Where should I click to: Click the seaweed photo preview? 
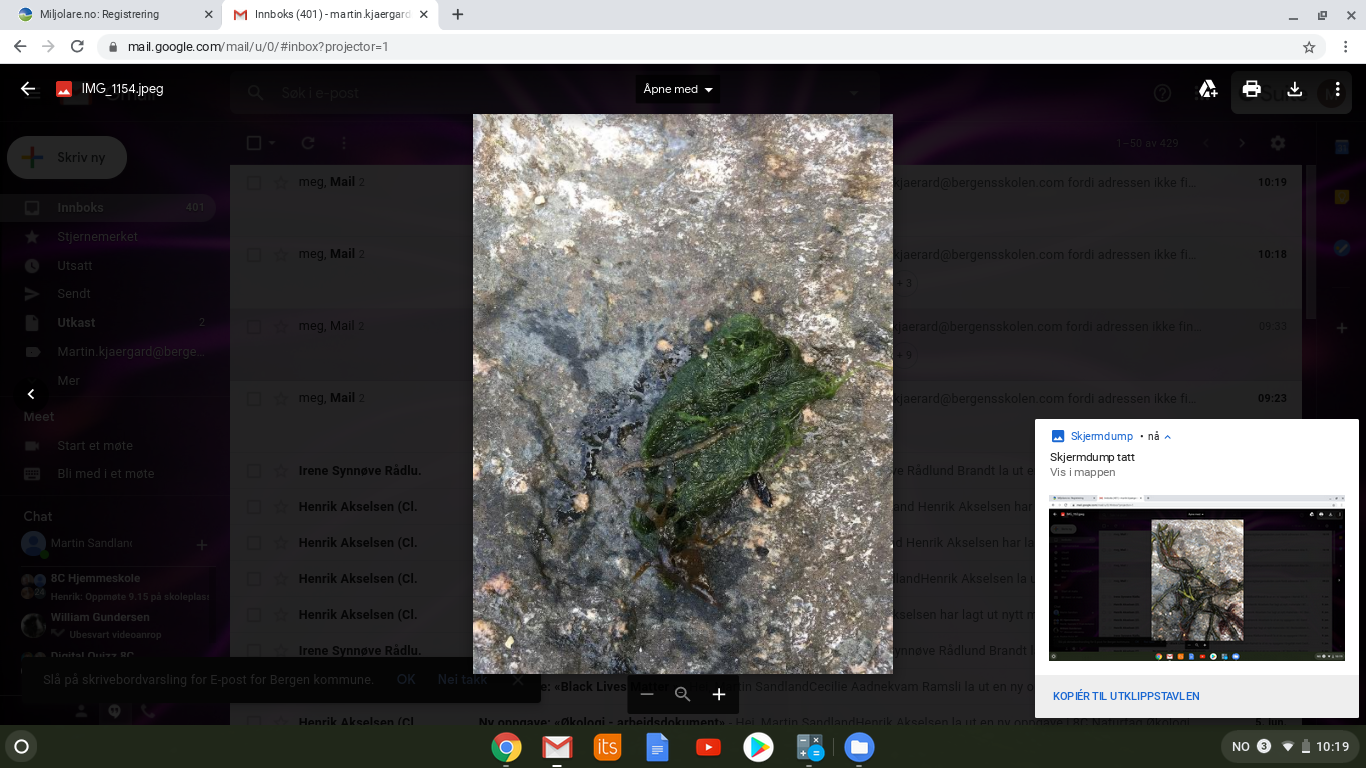pyautogui.click(x=683, y=394)
